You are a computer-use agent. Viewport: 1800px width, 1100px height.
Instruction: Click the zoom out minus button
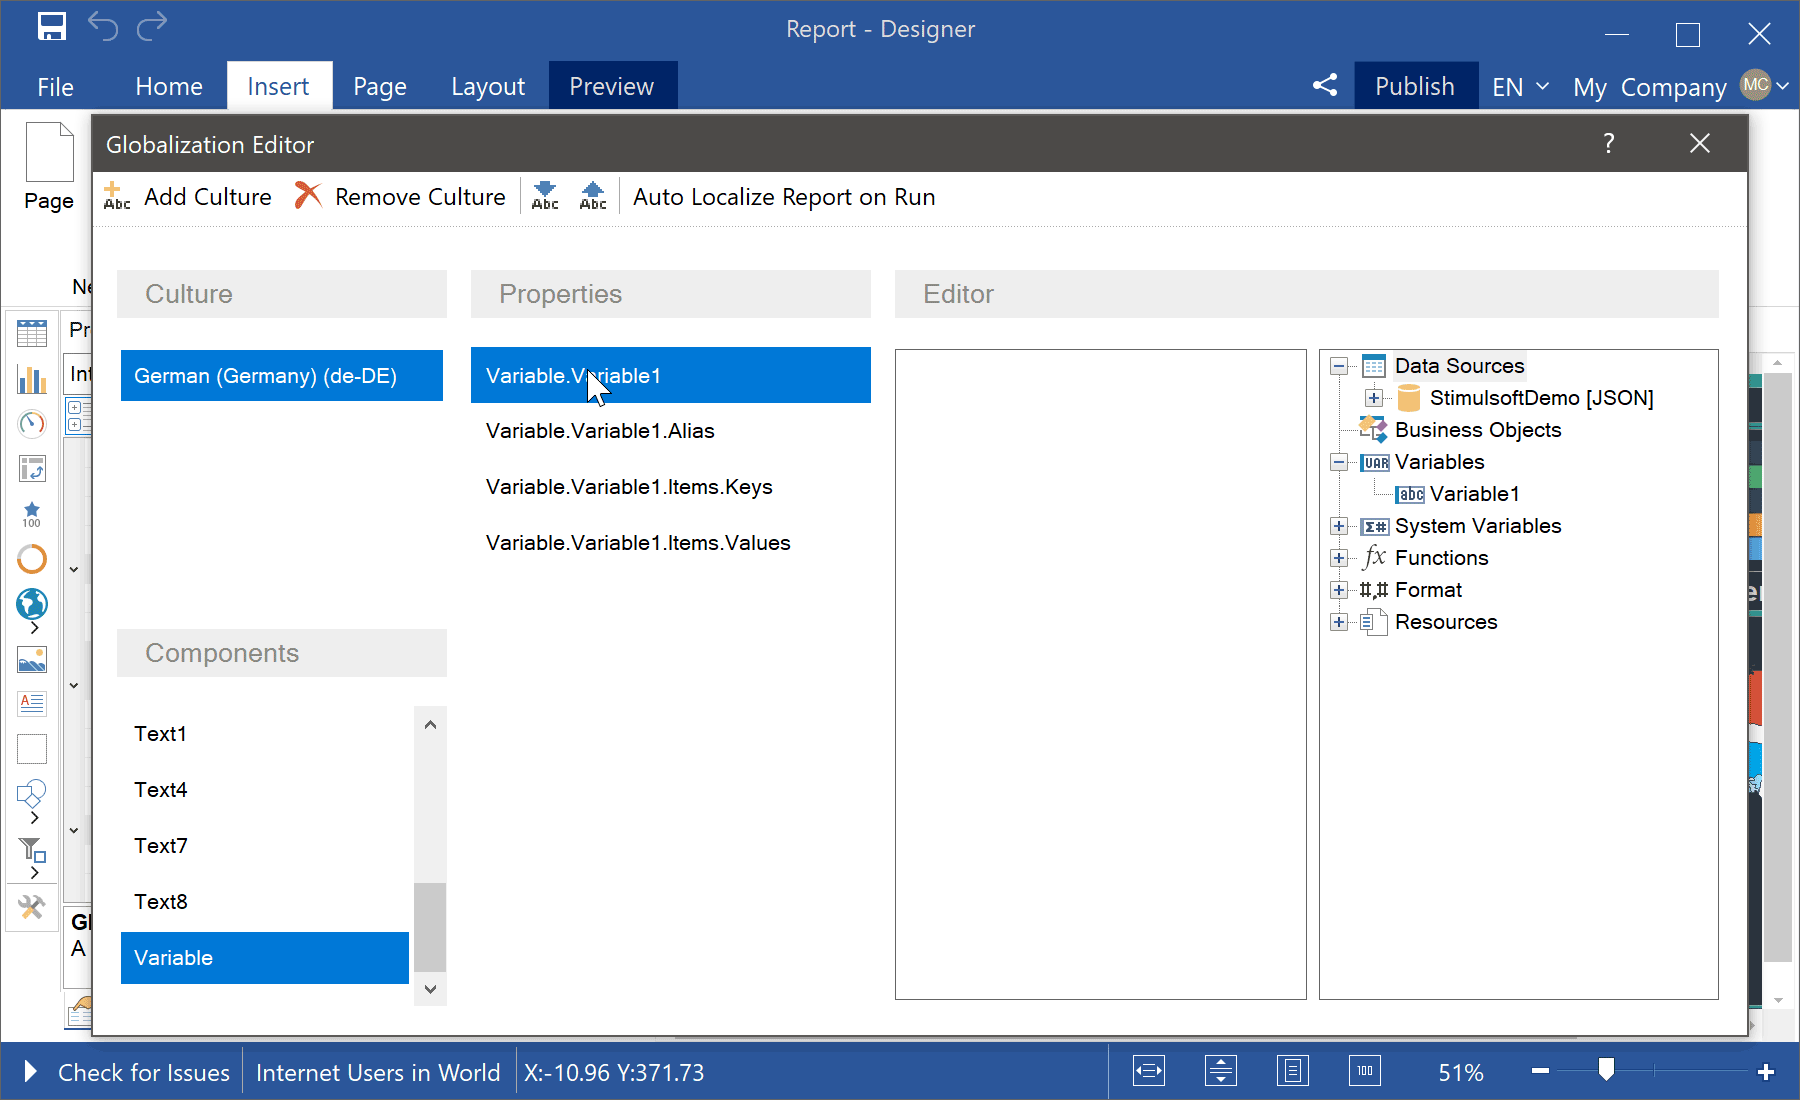pyautogui.click(x=1540, y=1071)
